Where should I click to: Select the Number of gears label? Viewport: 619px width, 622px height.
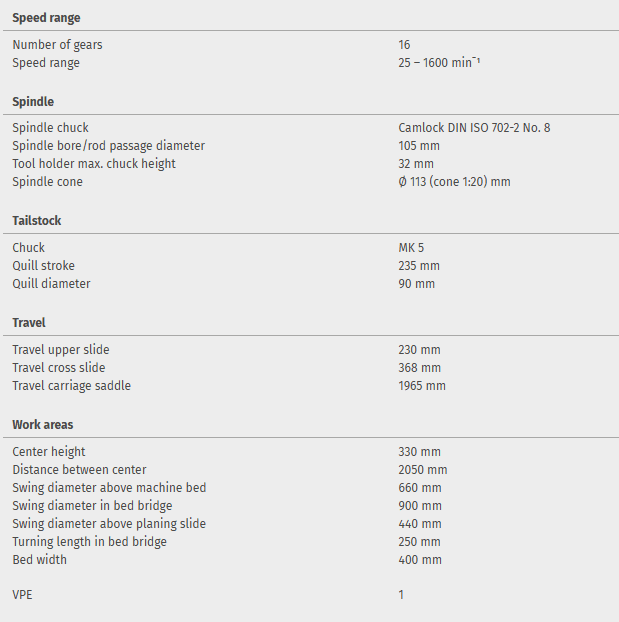pyautogui.click(x=57, y=45)
